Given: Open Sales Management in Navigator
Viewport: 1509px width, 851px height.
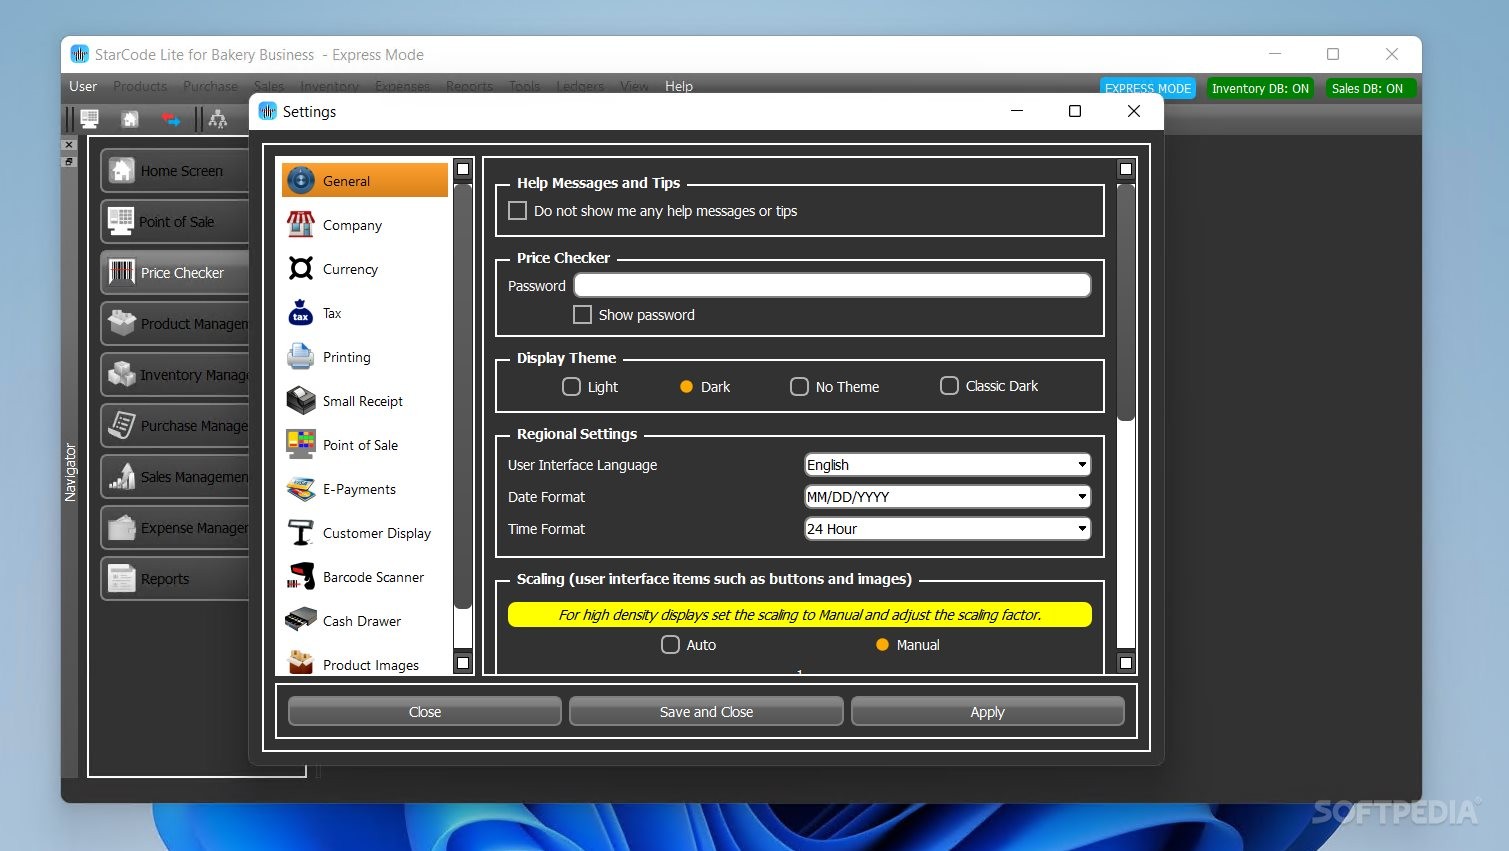Looking at the screenshot, I should [x=175, y=477].
